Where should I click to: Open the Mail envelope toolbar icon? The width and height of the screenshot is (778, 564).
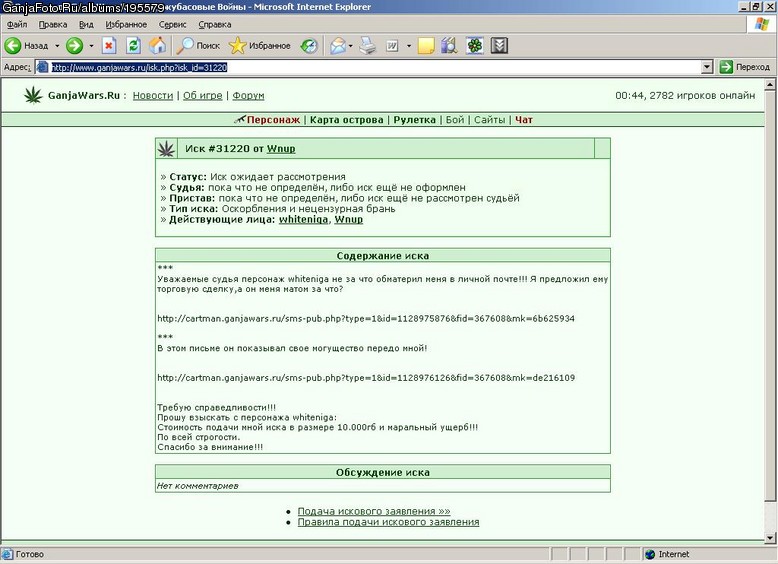(x=337, y=46)
